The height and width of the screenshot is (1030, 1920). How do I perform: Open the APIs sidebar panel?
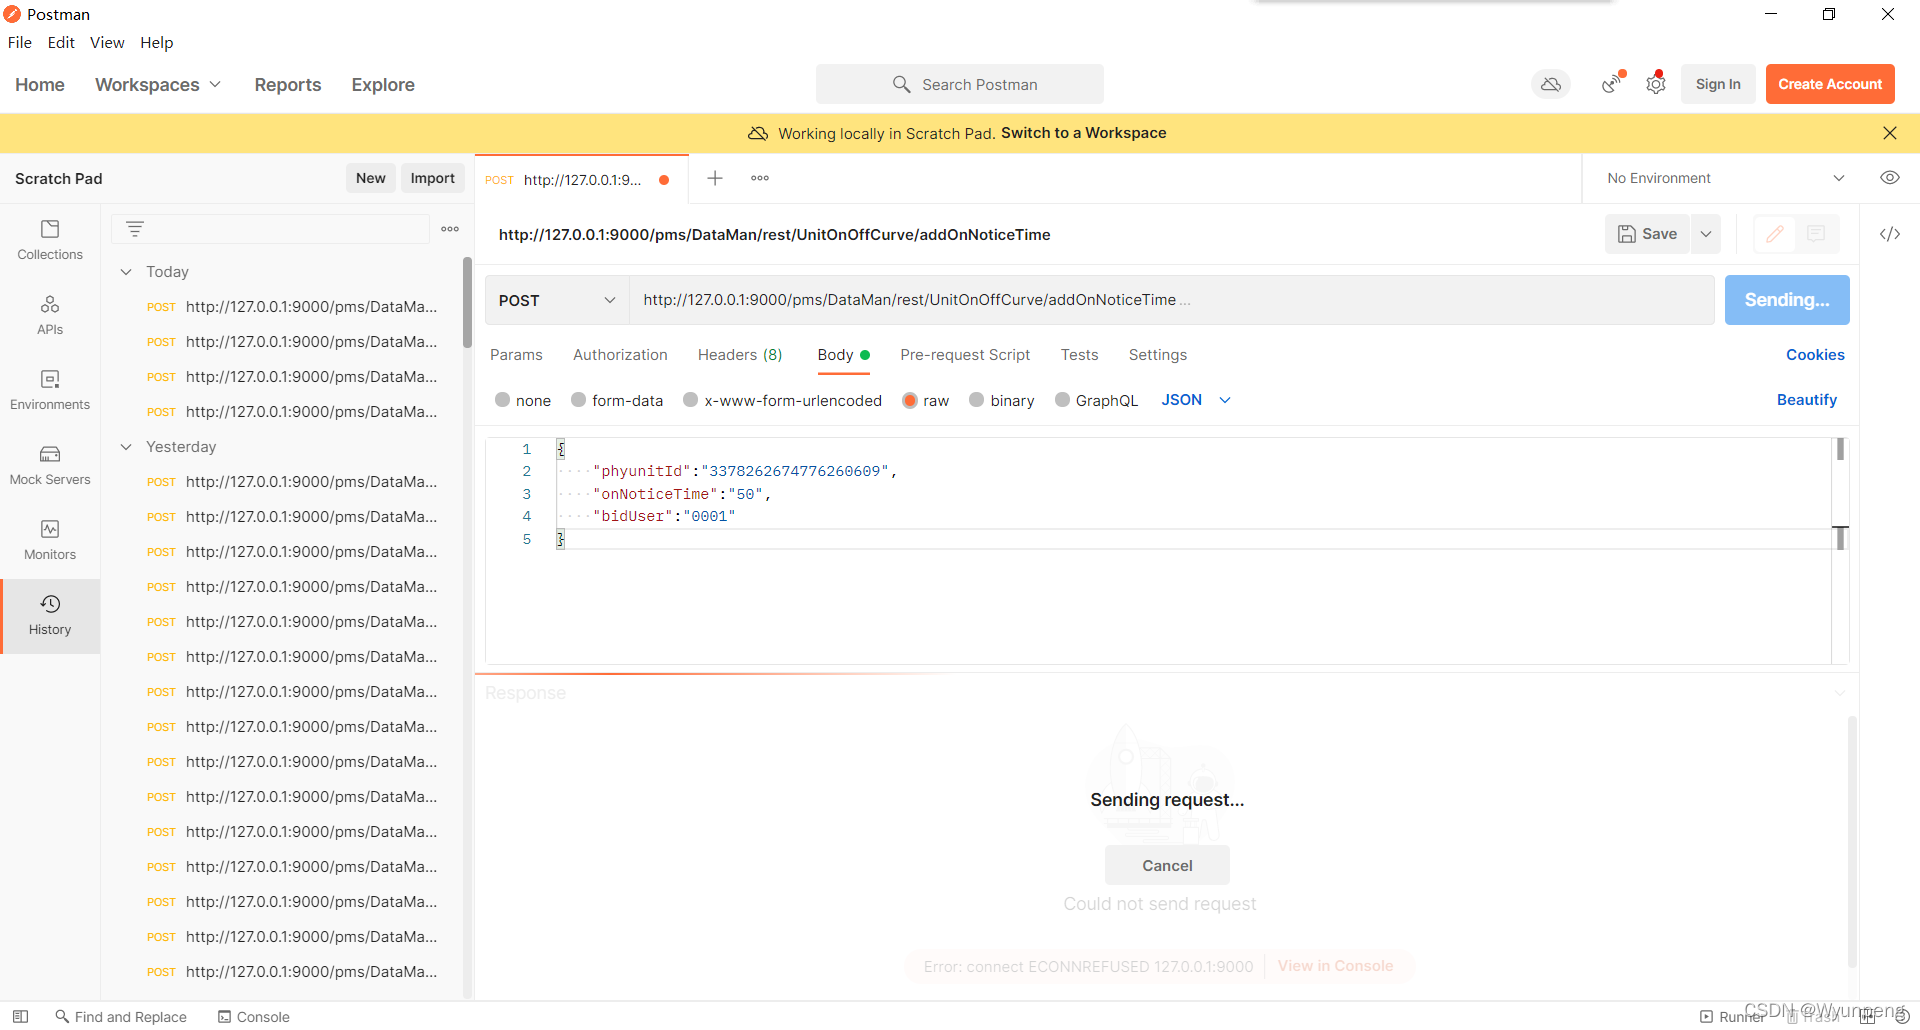tap(50, 315)
